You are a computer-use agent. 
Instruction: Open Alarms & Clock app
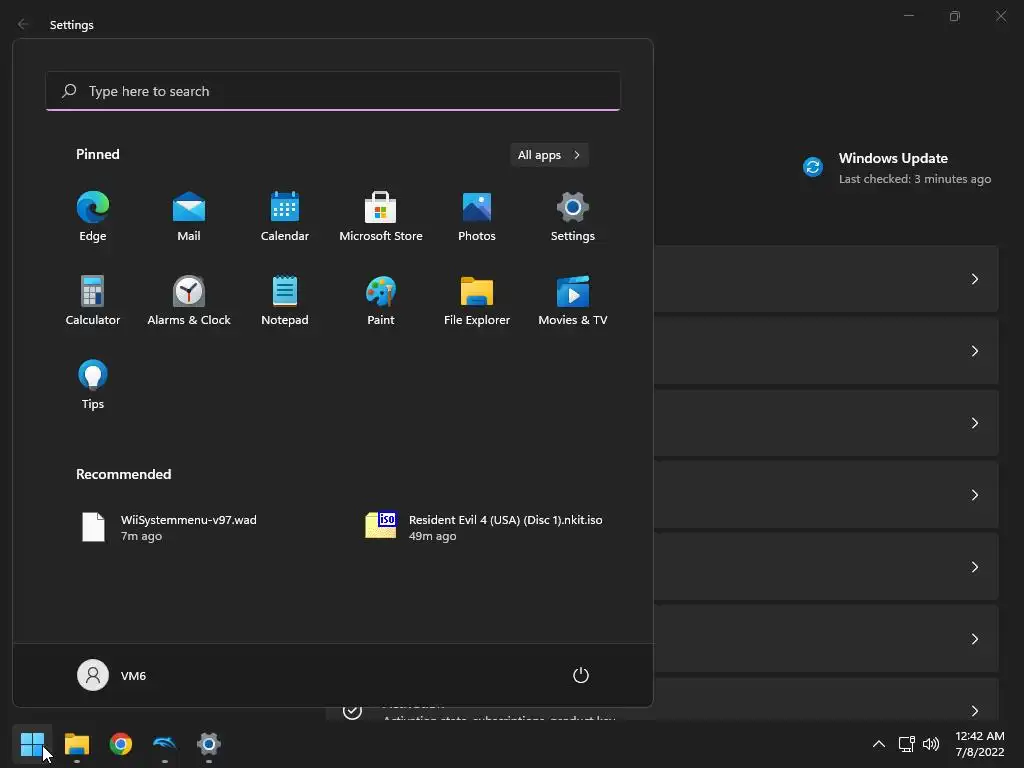click(189, 300)
